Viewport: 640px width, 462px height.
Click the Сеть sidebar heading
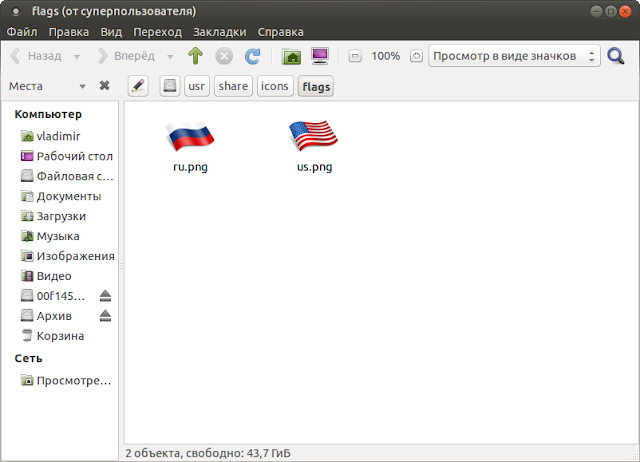pos(29,358)
